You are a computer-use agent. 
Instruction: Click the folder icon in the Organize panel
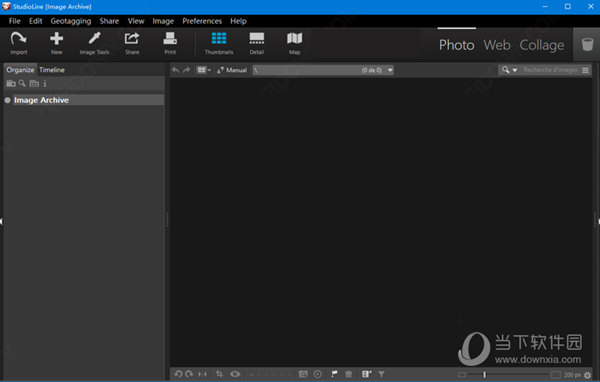click(11, 83)
